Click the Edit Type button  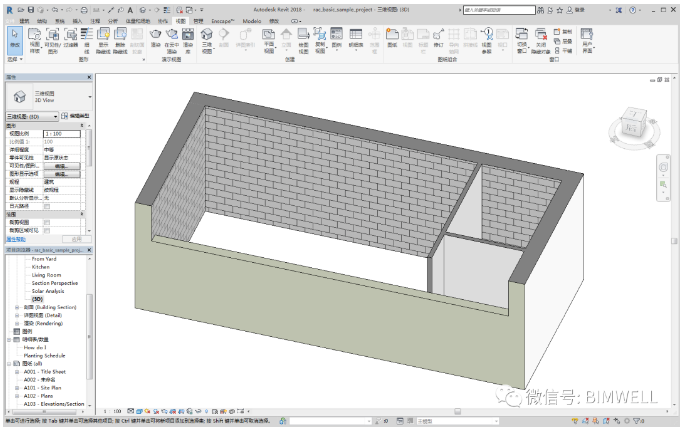coord(78,117)
